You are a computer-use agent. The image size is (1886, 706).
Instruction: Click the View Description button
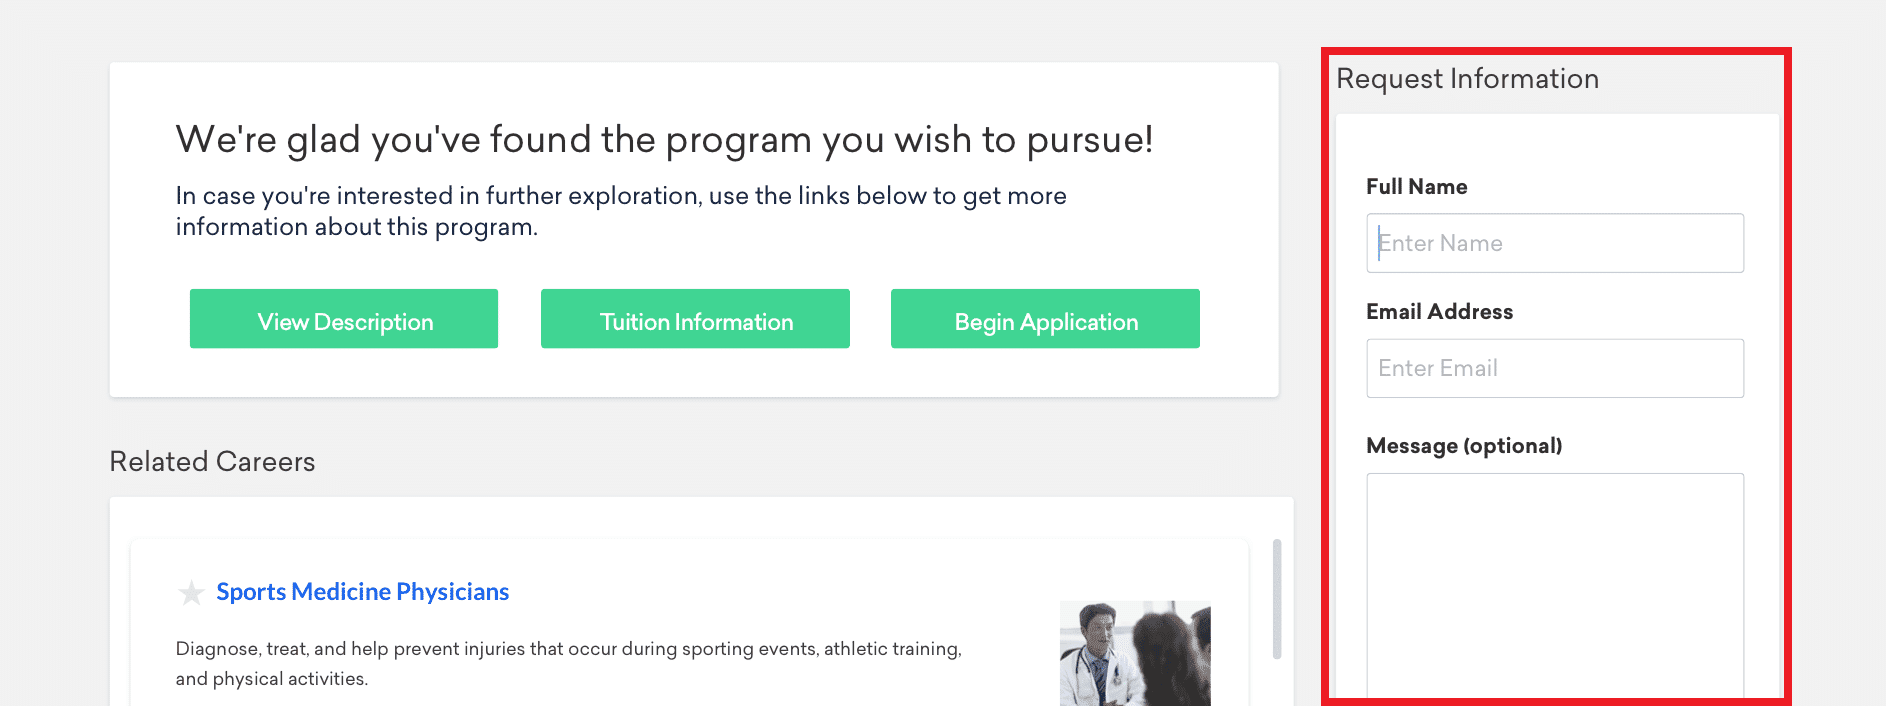click(344, 319)
